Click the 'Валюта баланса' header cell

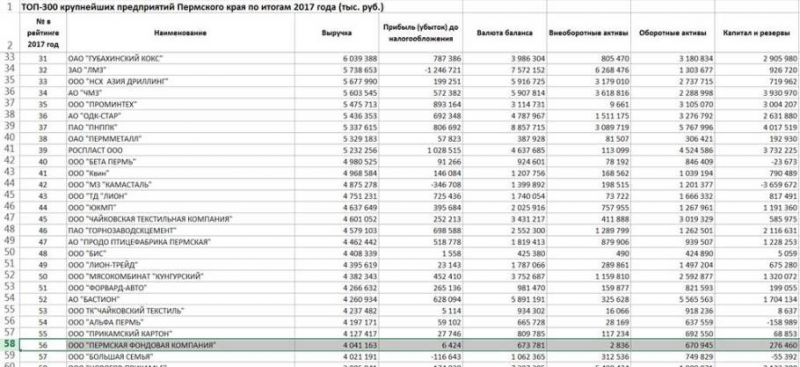coord(504,33)
